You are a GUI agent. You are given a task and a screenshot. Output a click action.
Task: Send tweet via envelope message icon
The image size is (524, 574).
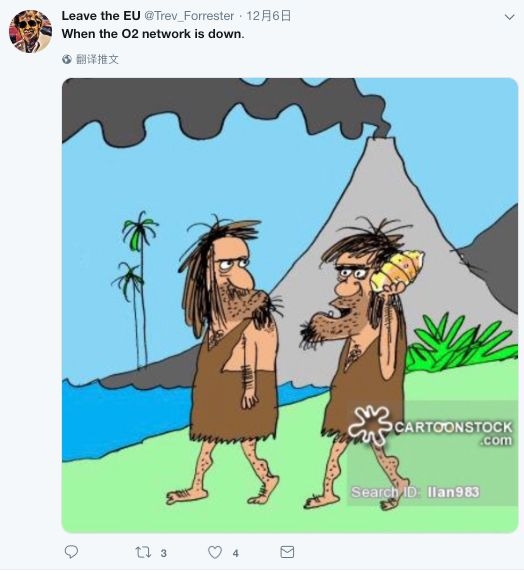[x=287, y=552]
